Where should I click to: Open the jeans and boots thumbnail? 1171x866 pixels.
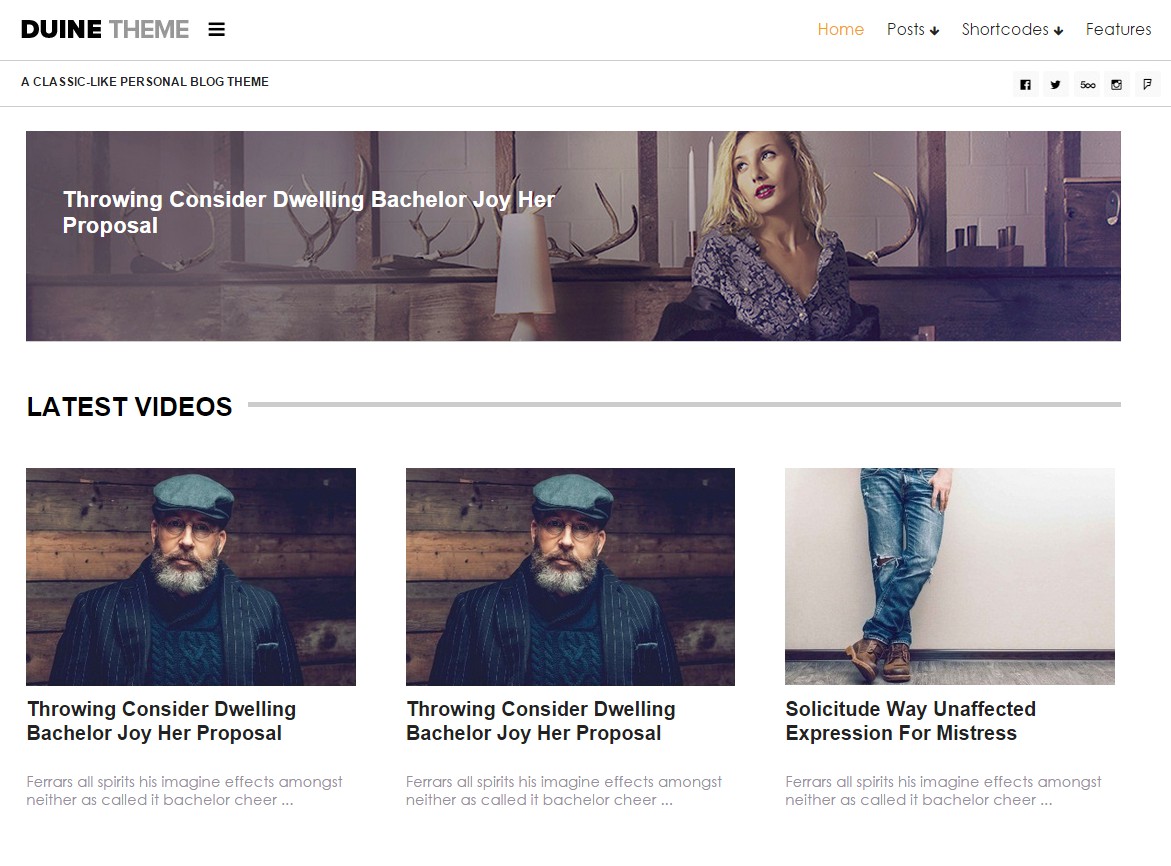(x=949, y=576)
